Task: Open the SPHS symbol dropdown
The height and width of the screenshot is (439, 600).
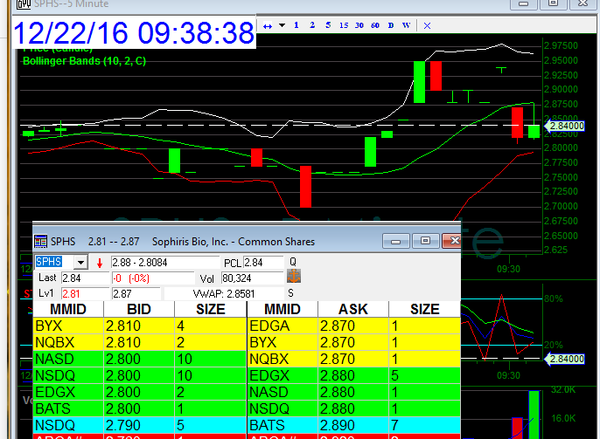Action: (80, 262)
